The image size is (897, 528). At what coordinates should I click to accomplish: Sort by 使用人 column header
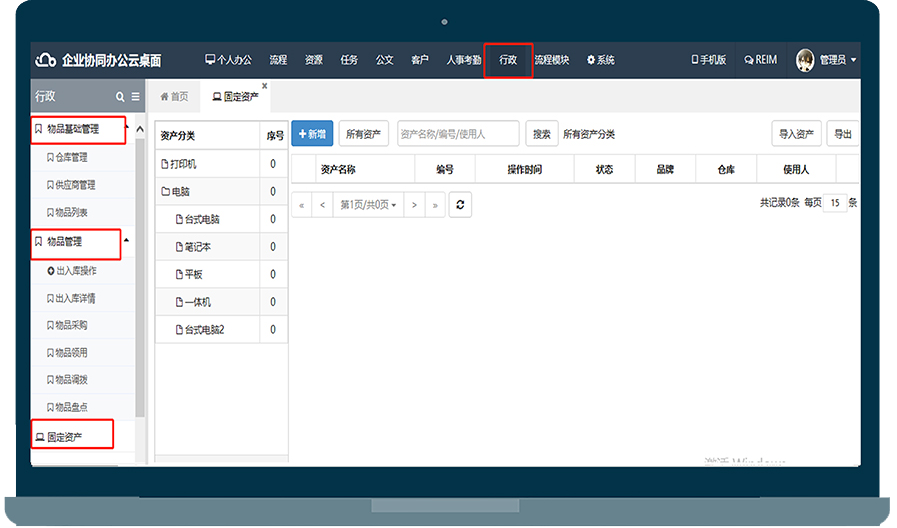tap(796, 169)
